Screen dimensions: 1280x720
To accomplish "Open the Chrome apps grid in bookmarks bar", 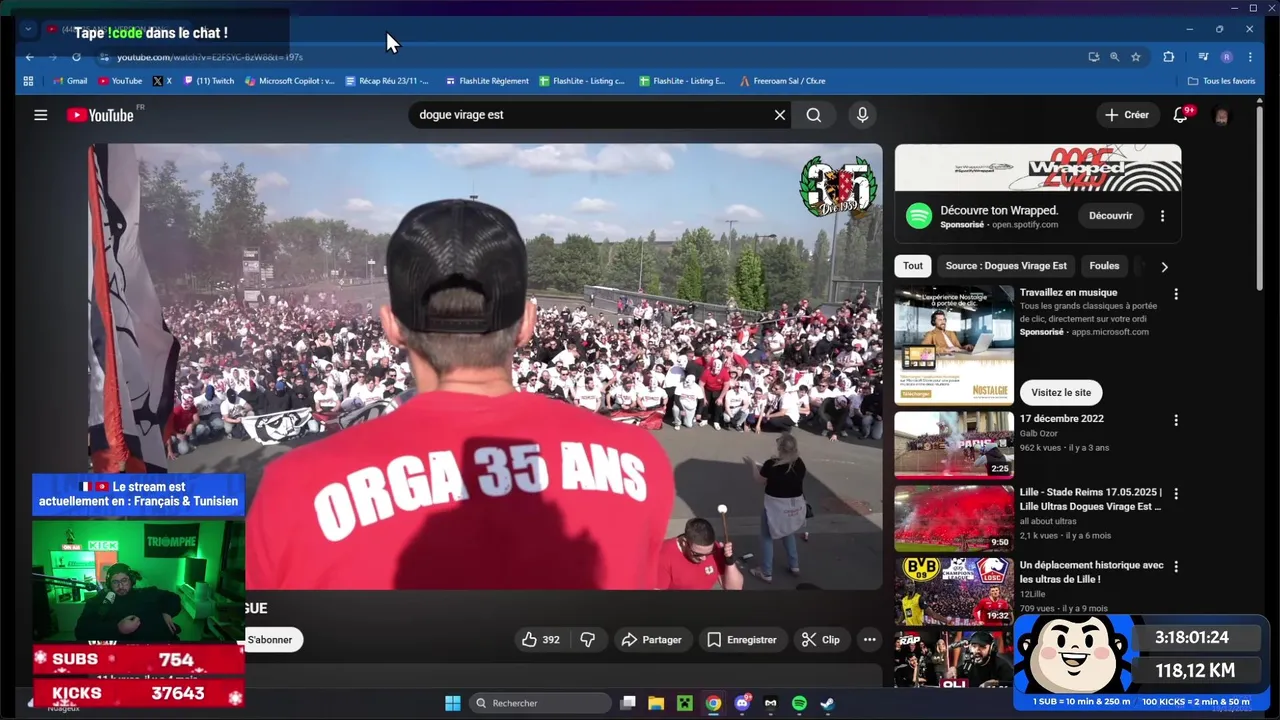I will [x=28, y=81].
